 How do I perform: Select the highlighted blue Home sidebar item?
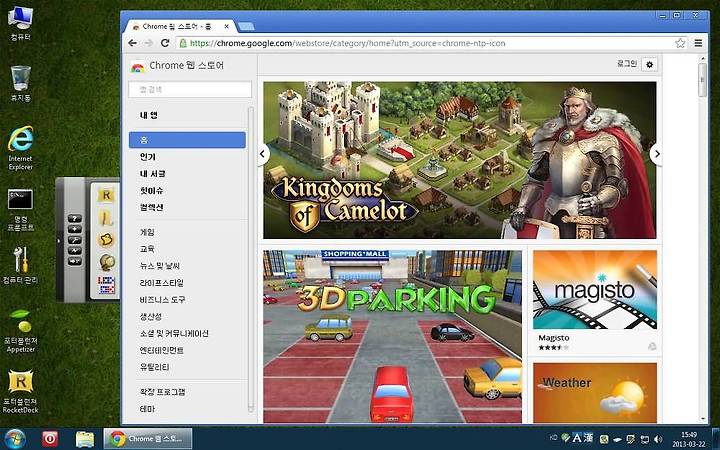(187, 140)
